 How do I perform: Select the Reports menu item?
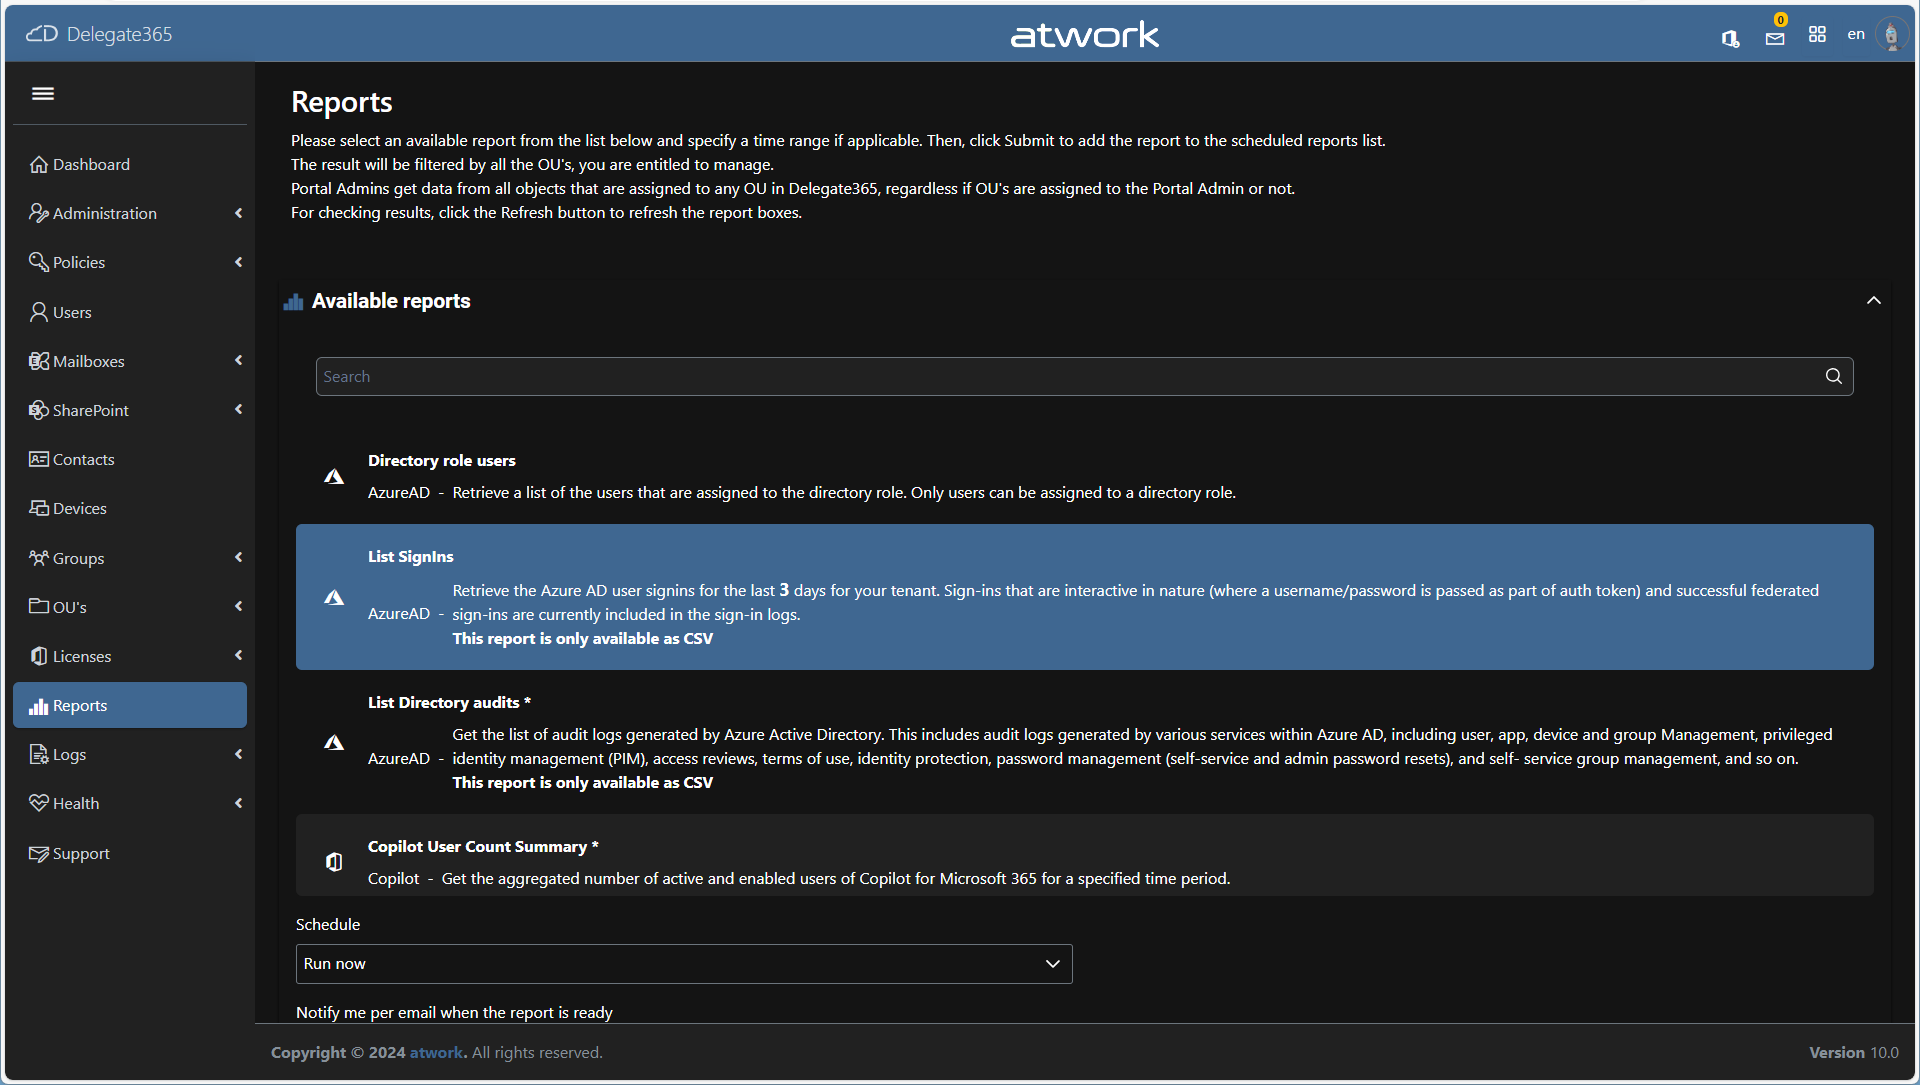coord(130,706)
